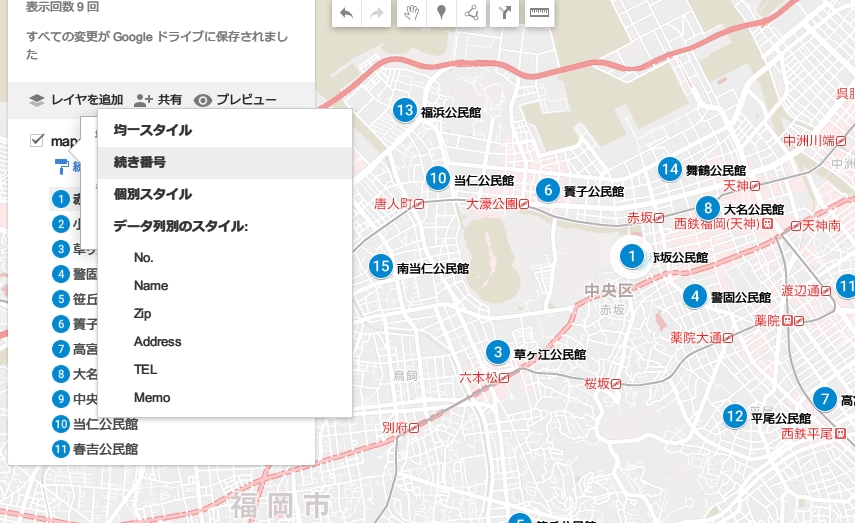Select the hand pan tool
The image size is (855, 523).
[410, 13]
